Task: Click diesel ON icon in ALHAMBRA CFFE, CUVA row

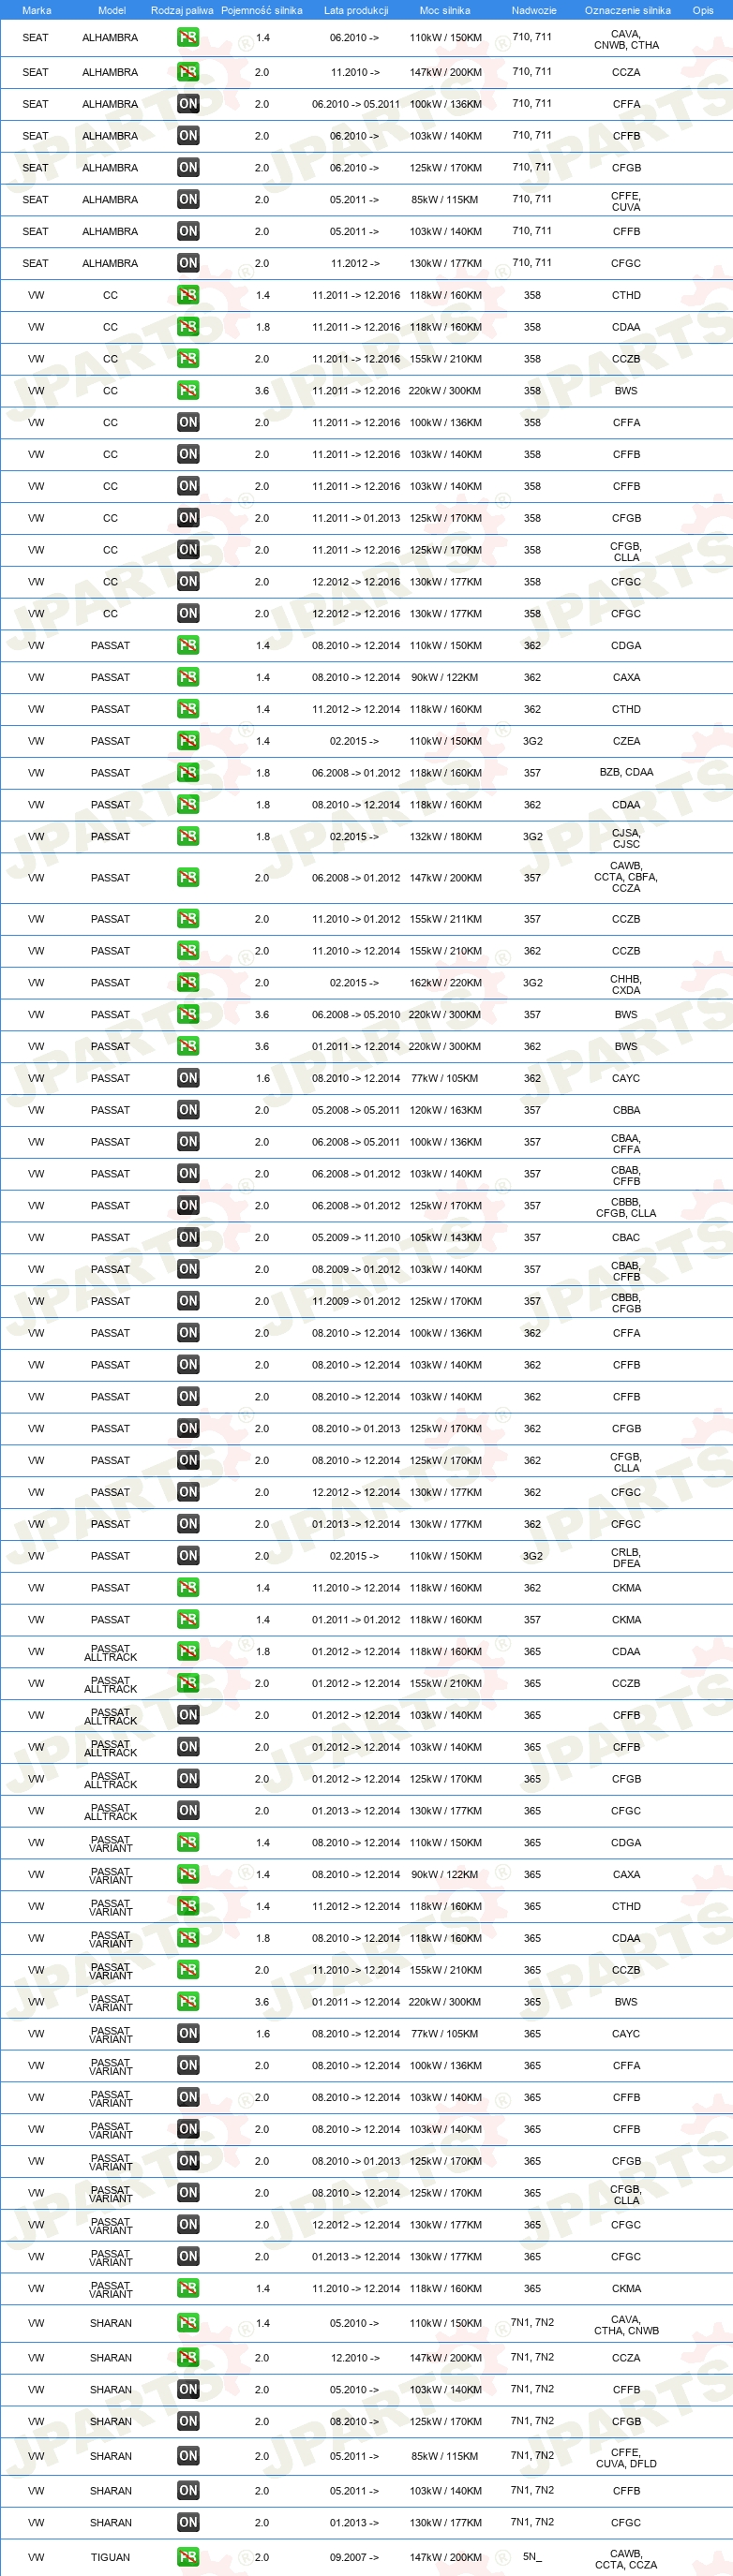Action: [188, 199]
